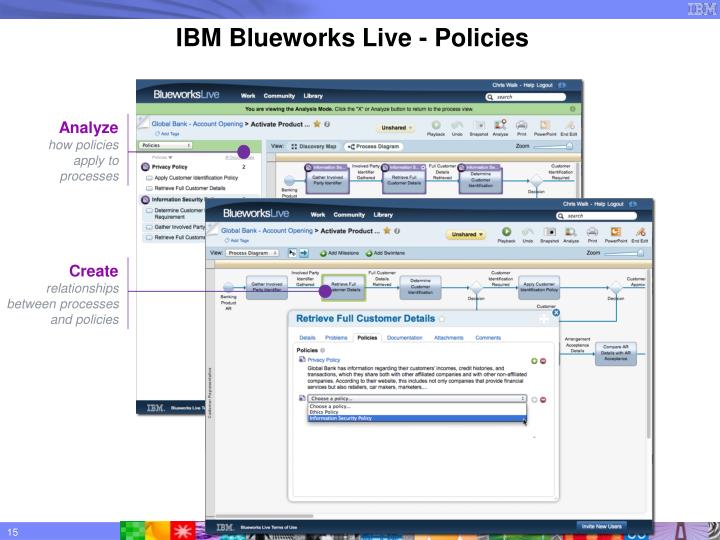
Task: Click Global Bank - Account Opening link, back window
Action: pos(197,124)
